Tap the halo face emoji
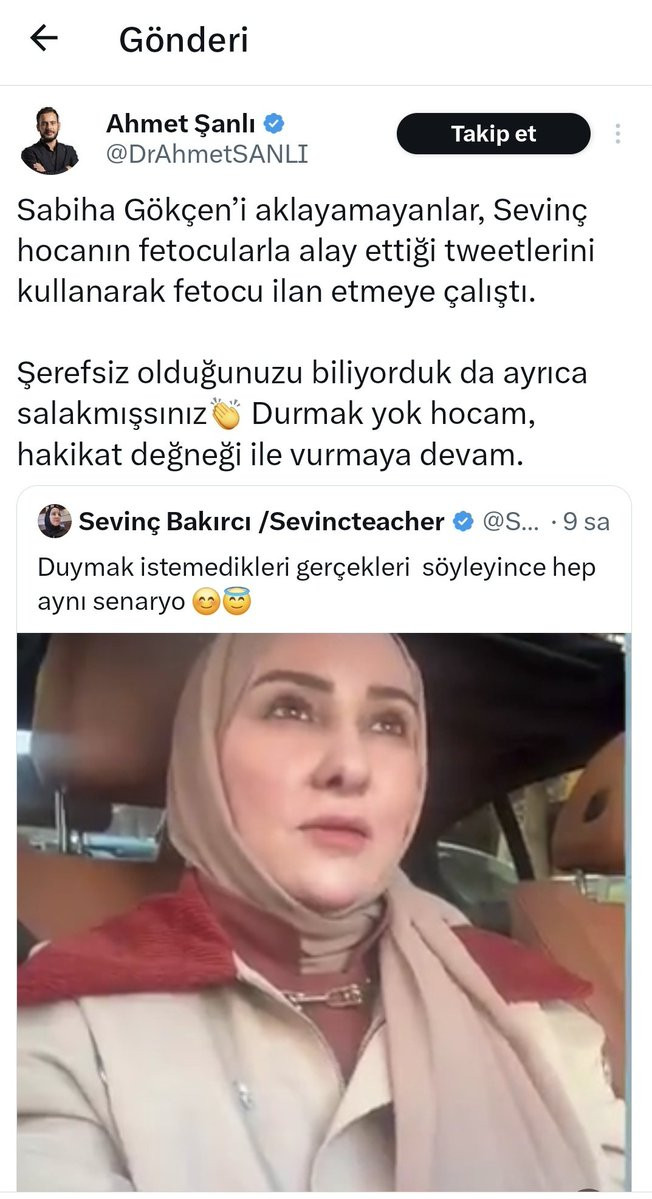Screen dimensions: 652x1199 click(x=236, y=602)
